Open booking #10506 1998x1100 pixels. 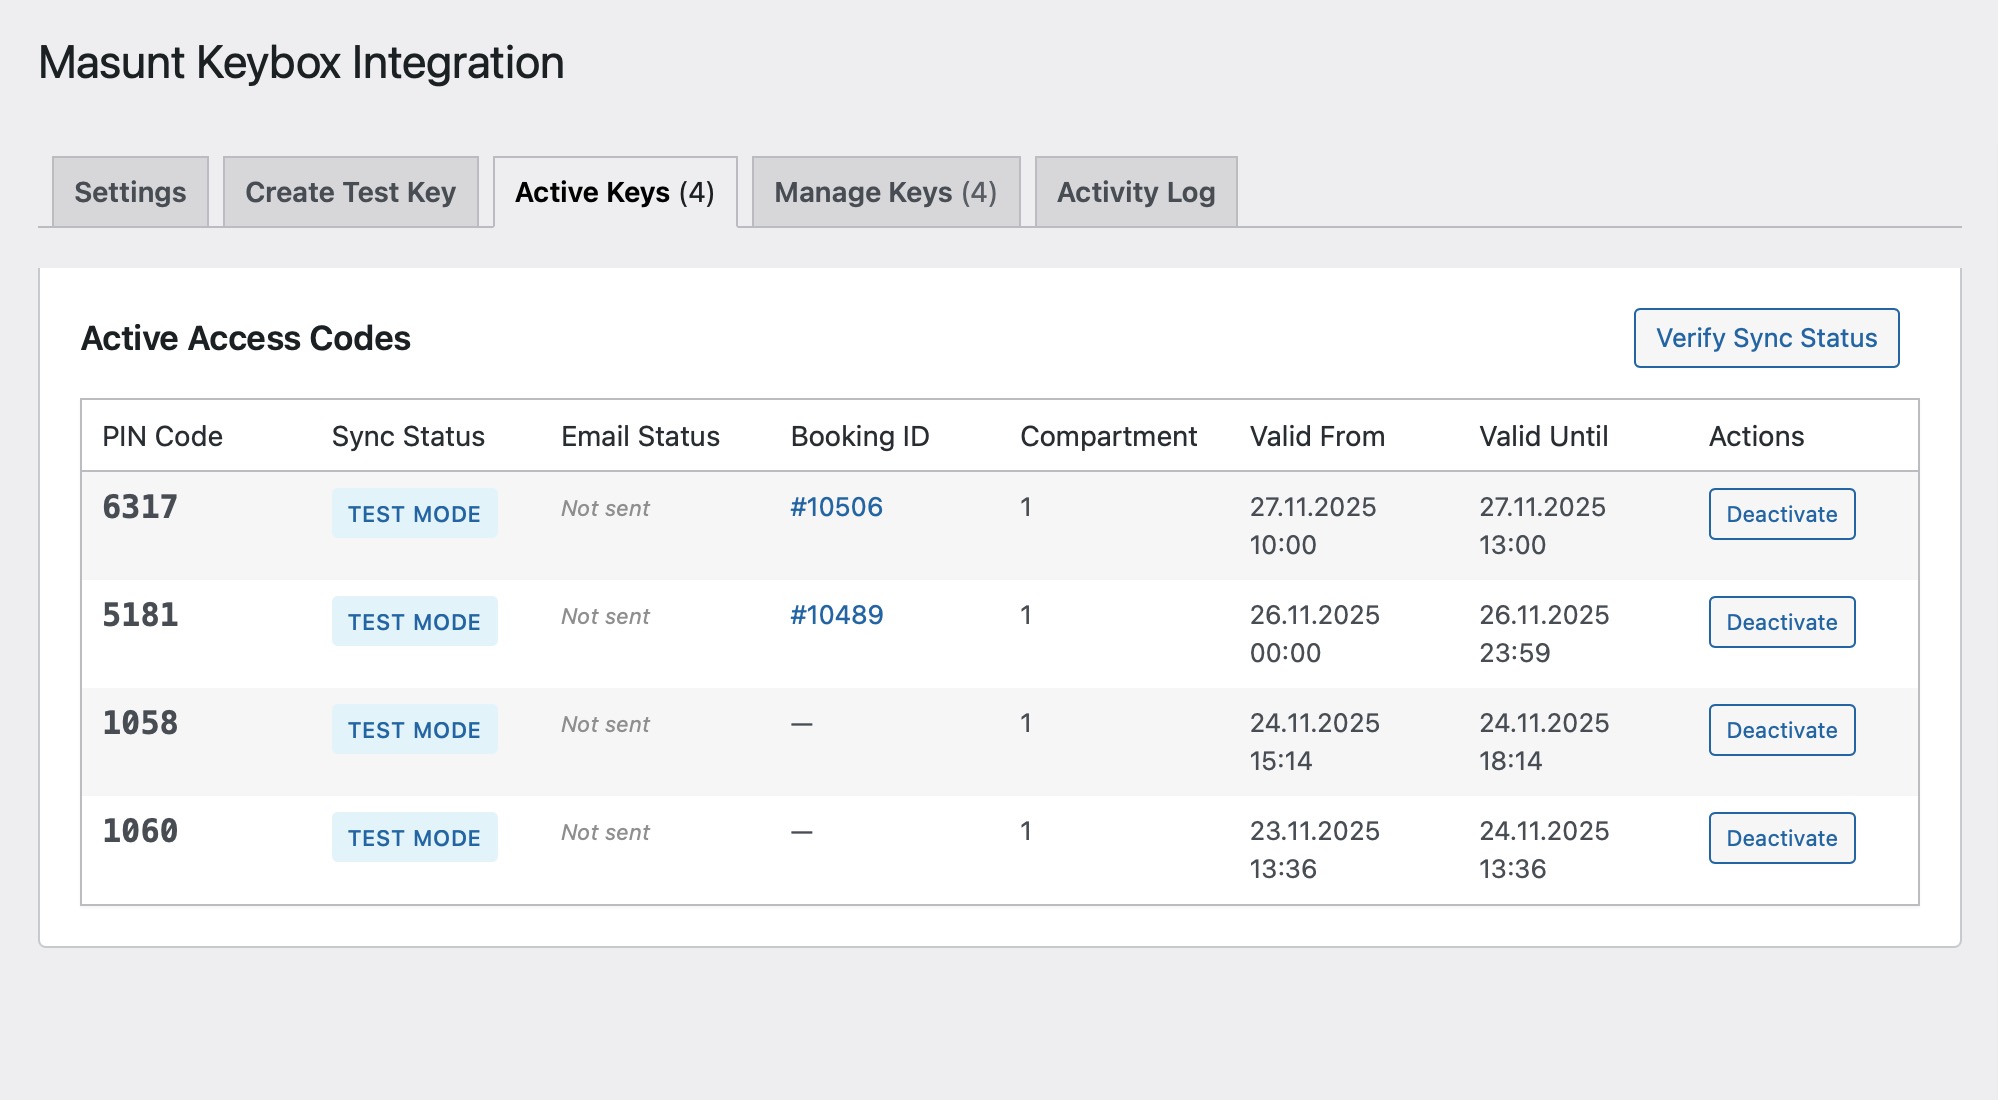pyautogui.click(x=836, y=507)
